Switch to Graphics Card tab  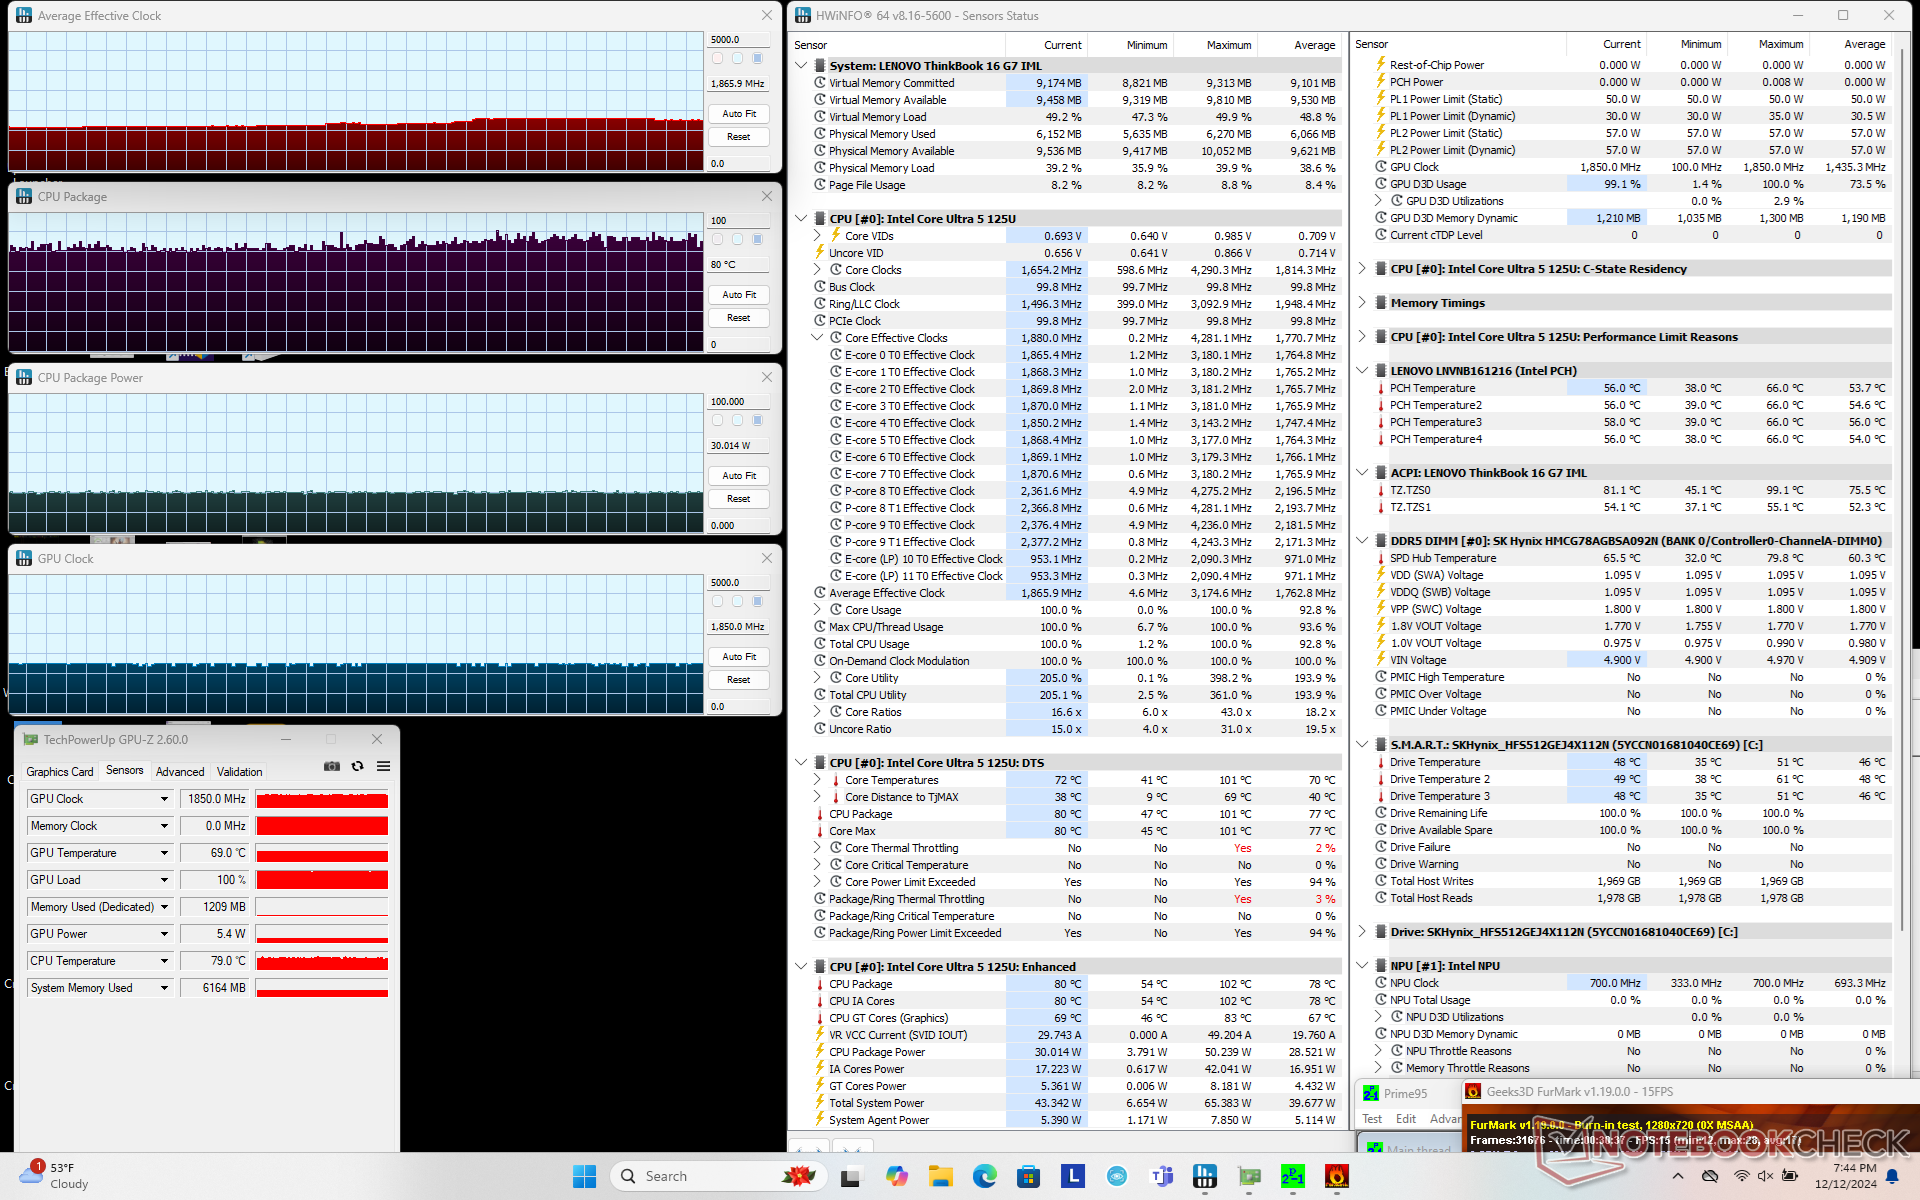[59, 772]
